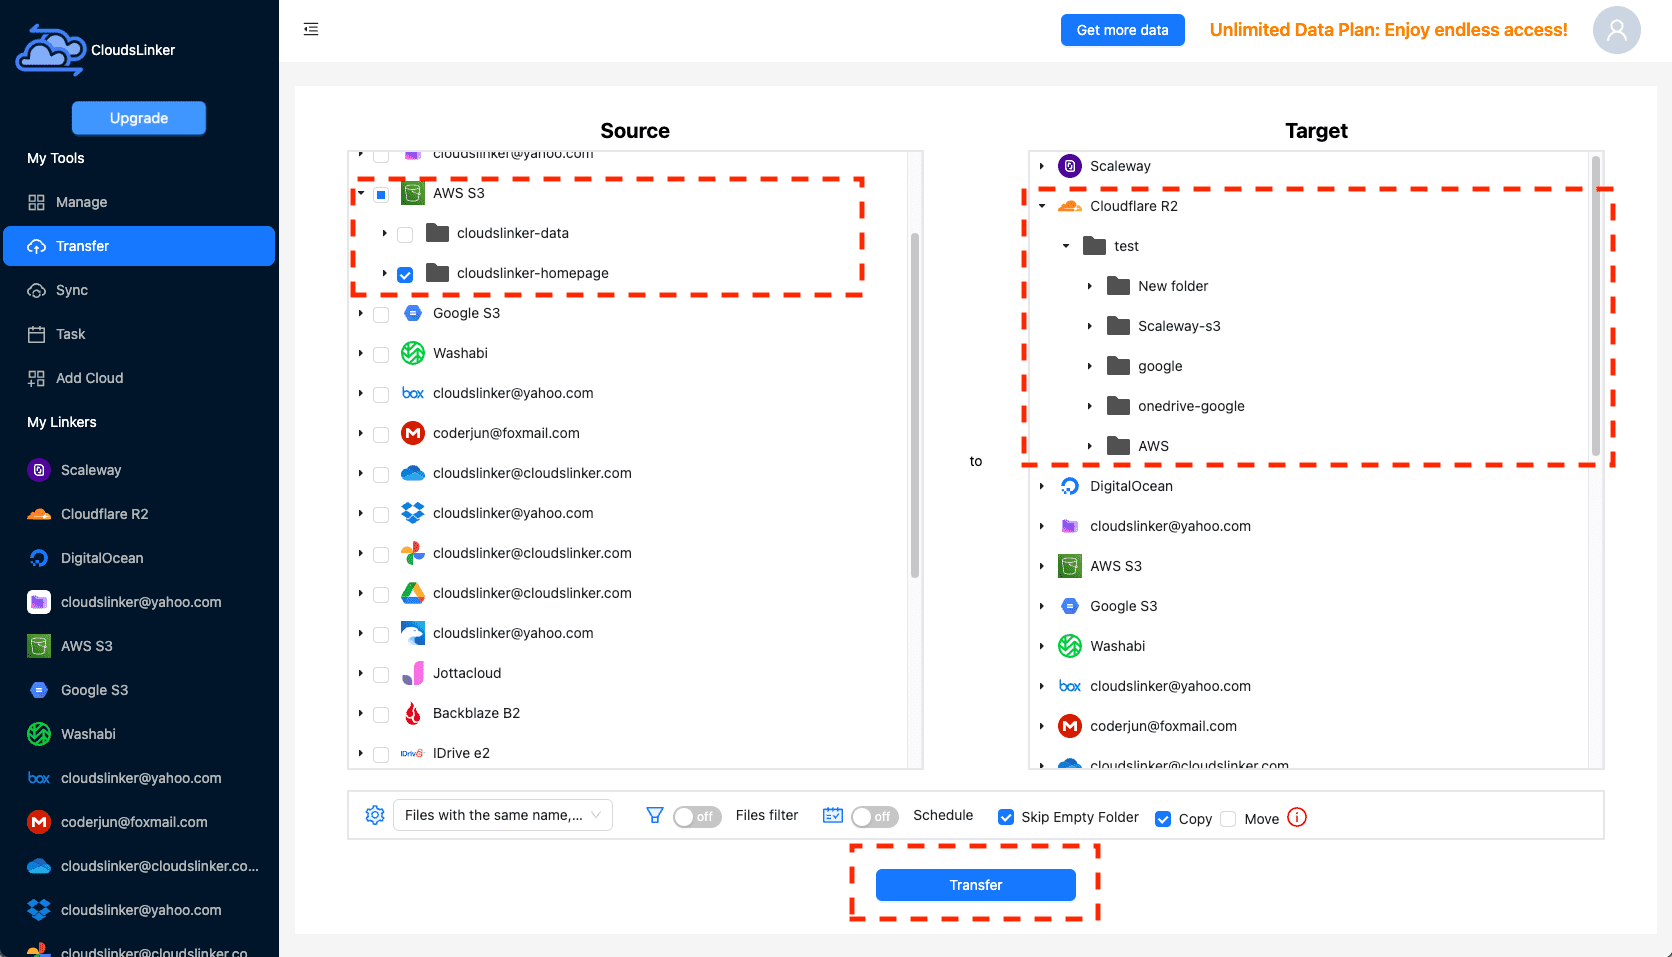Click the Washabi icon in Source list

pyautogui.click(x=413, y=353)
